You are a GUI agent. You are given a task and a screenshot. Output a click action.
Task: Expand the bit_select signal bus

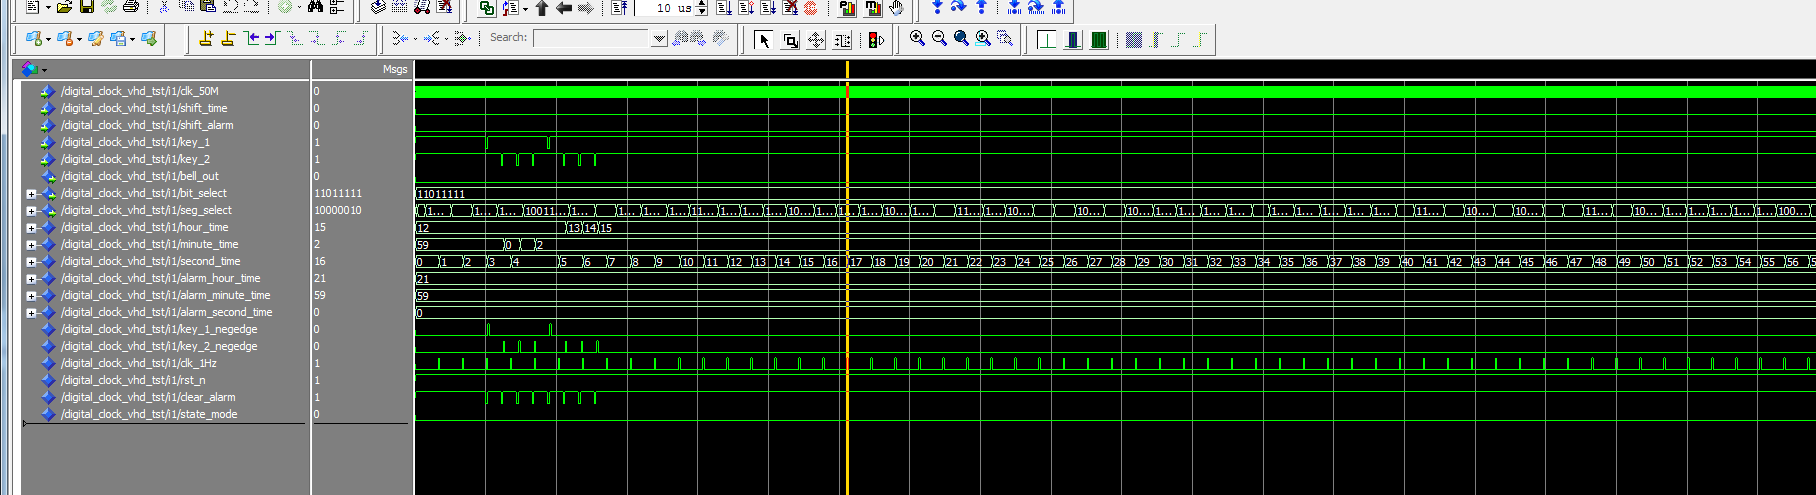tap(31, 194)
